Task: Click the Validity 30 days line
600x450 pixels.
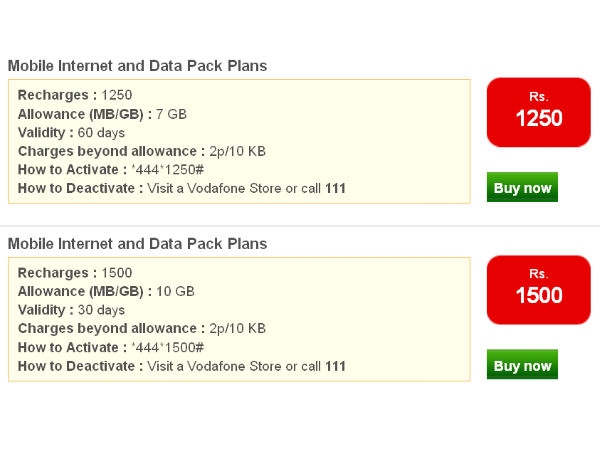Action: pos(71,310)
